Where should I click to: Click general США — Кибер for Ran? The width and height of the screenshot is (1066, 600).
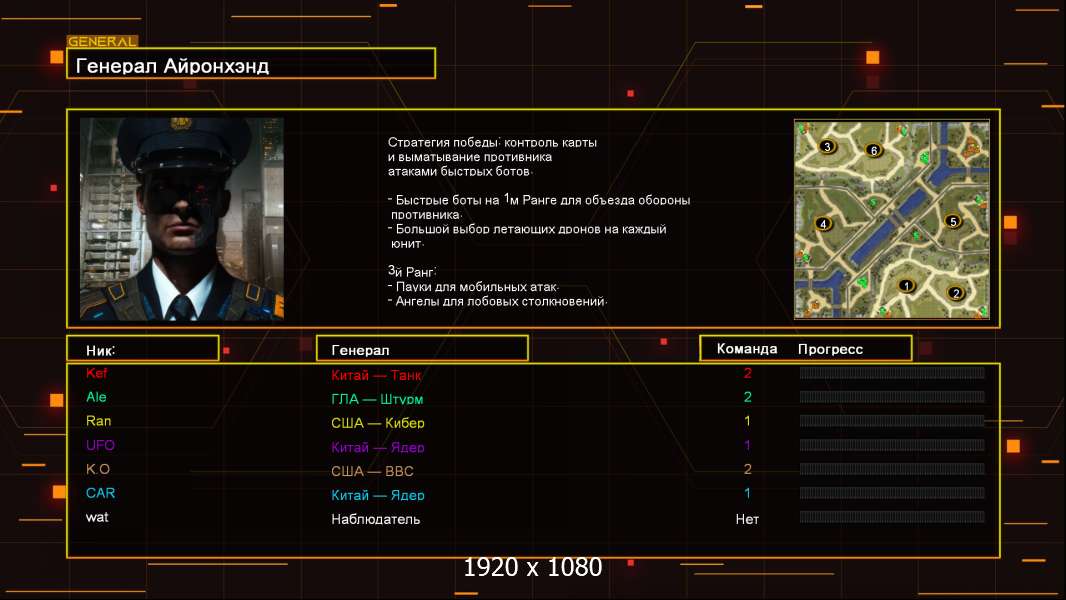378,423
